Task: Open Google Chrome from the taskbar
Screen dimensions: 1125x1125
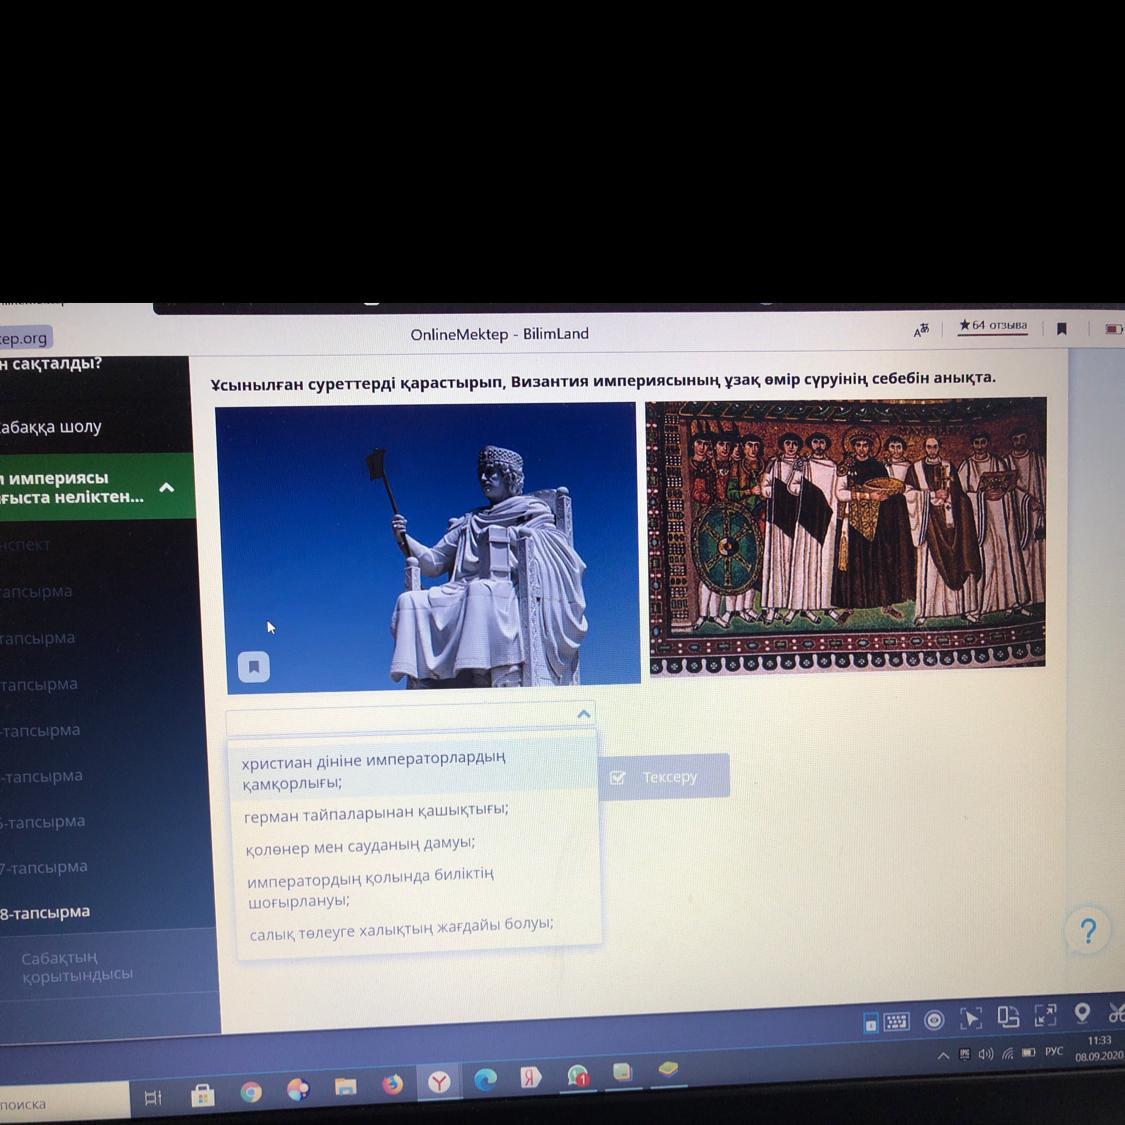Action: 250,1092
